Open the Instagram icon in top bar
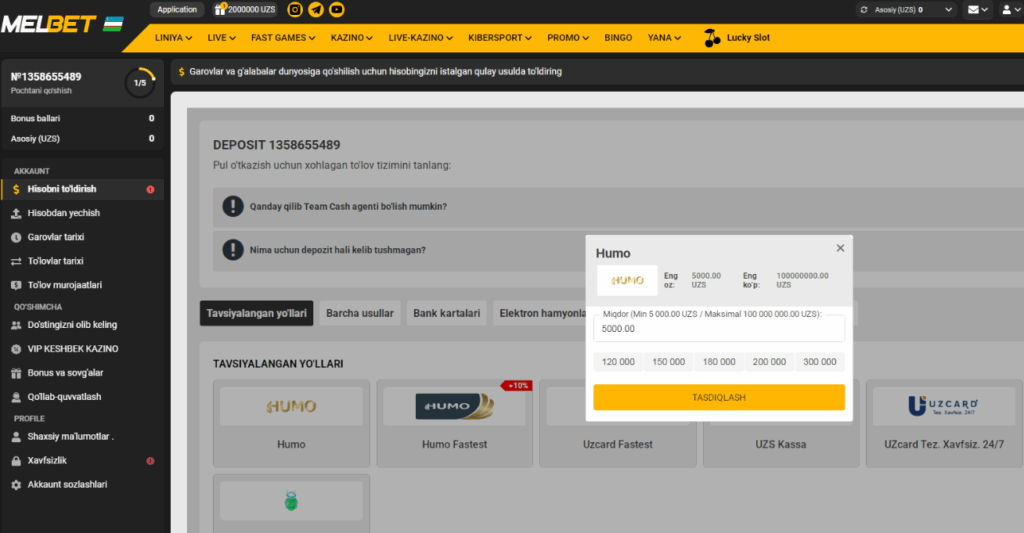 295,10
